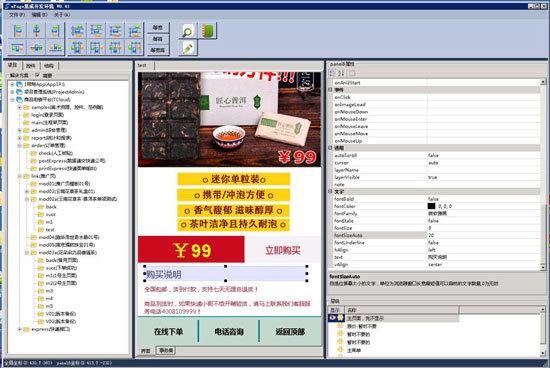This screenshot has width=550, height=368.
Task: Click the bulb icon beside 主菜单 layer
Action: [x=340, y=350]
